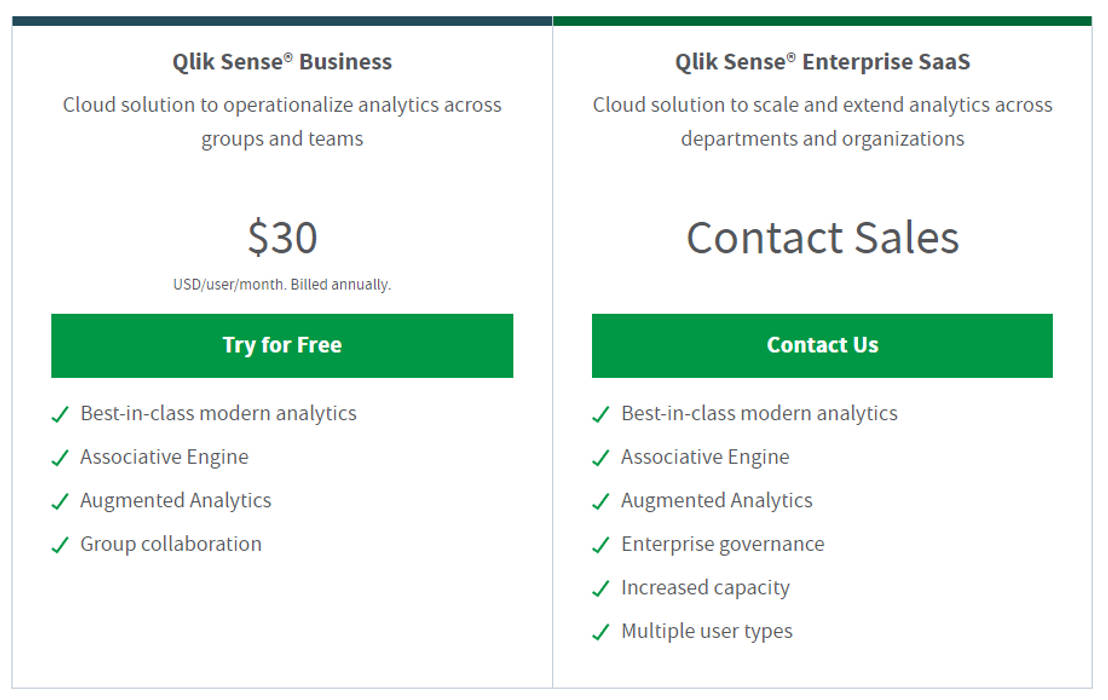Click checkmark beside Group collaboration
The image size is (1108, 700).
click(x=60, y=545)
